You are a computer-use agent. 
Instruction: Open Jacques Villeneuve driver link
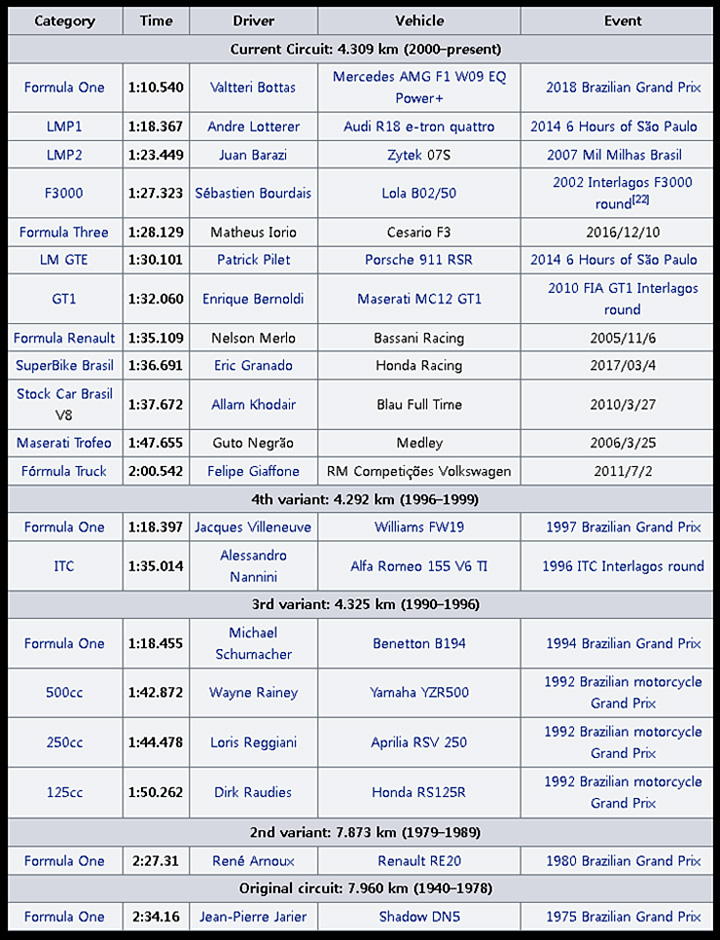coord(253,527)
